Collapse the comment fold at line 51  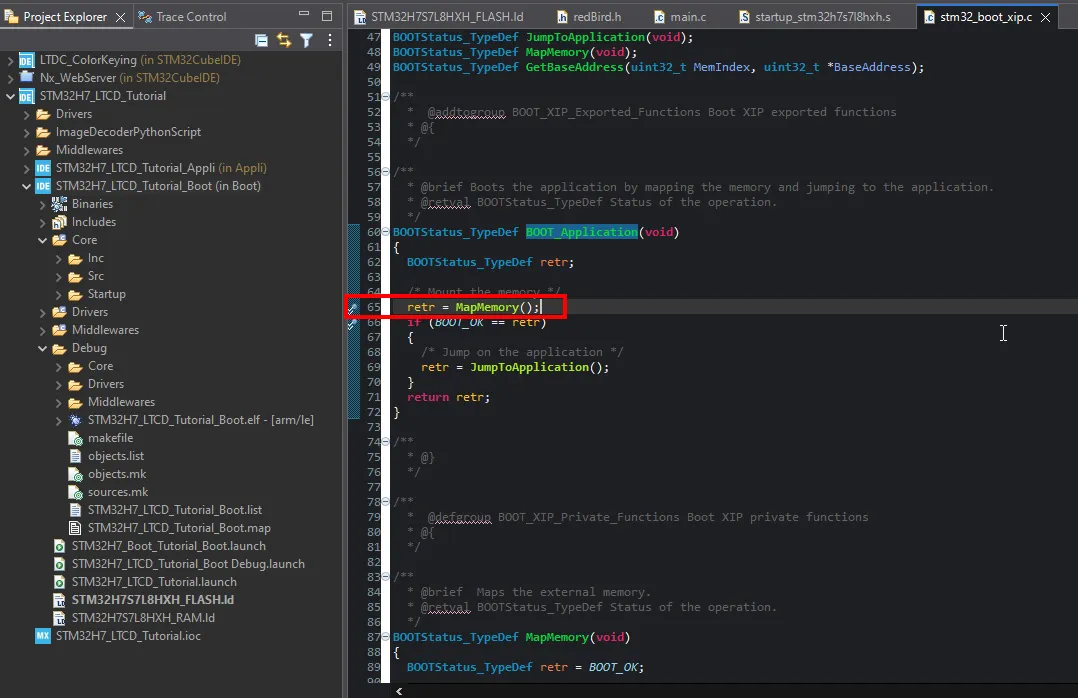(385, 97)
